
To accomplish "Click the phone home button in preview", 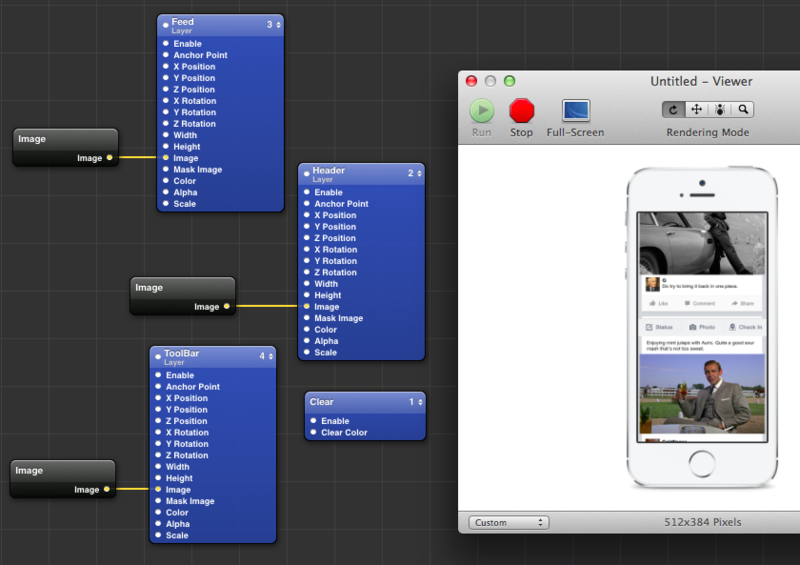I will [702, 463].
